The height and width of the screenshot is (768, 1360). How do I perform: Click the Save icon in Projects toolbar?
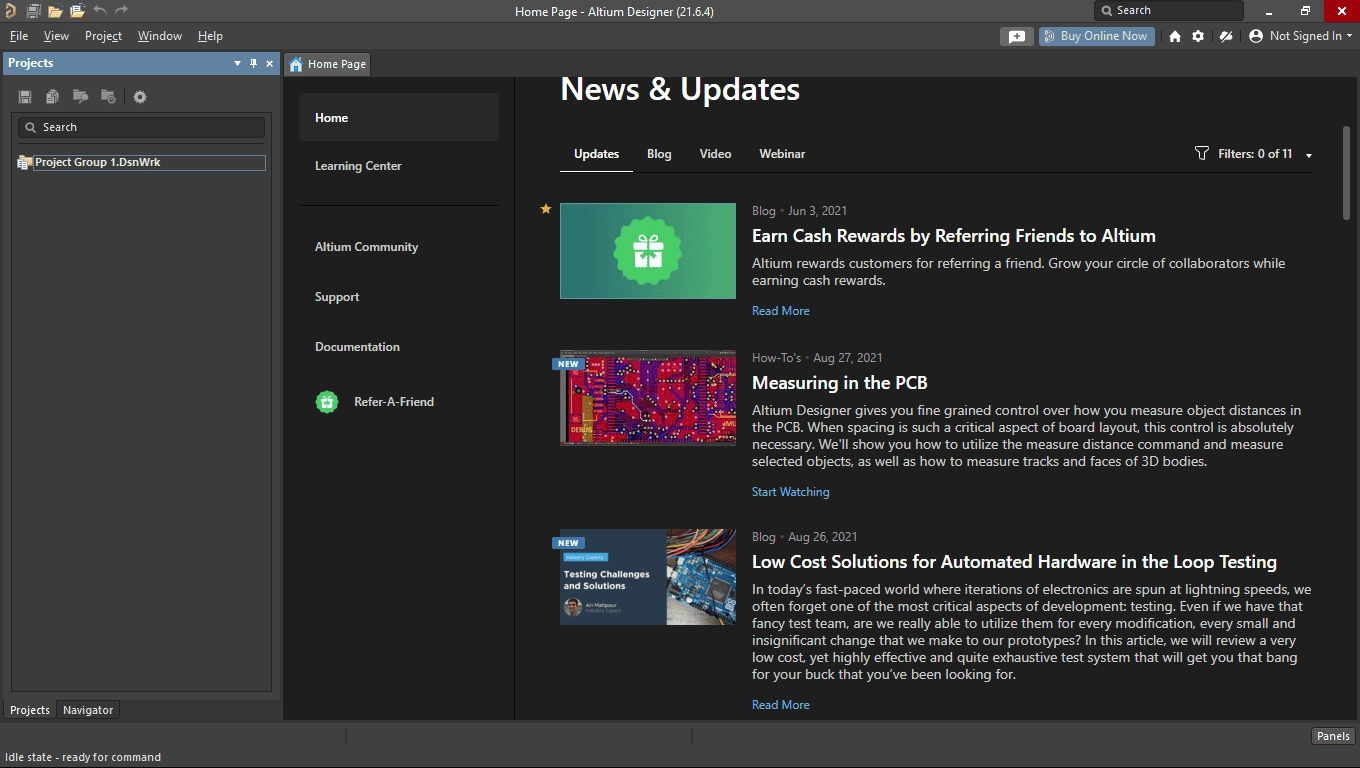[25, 97]
